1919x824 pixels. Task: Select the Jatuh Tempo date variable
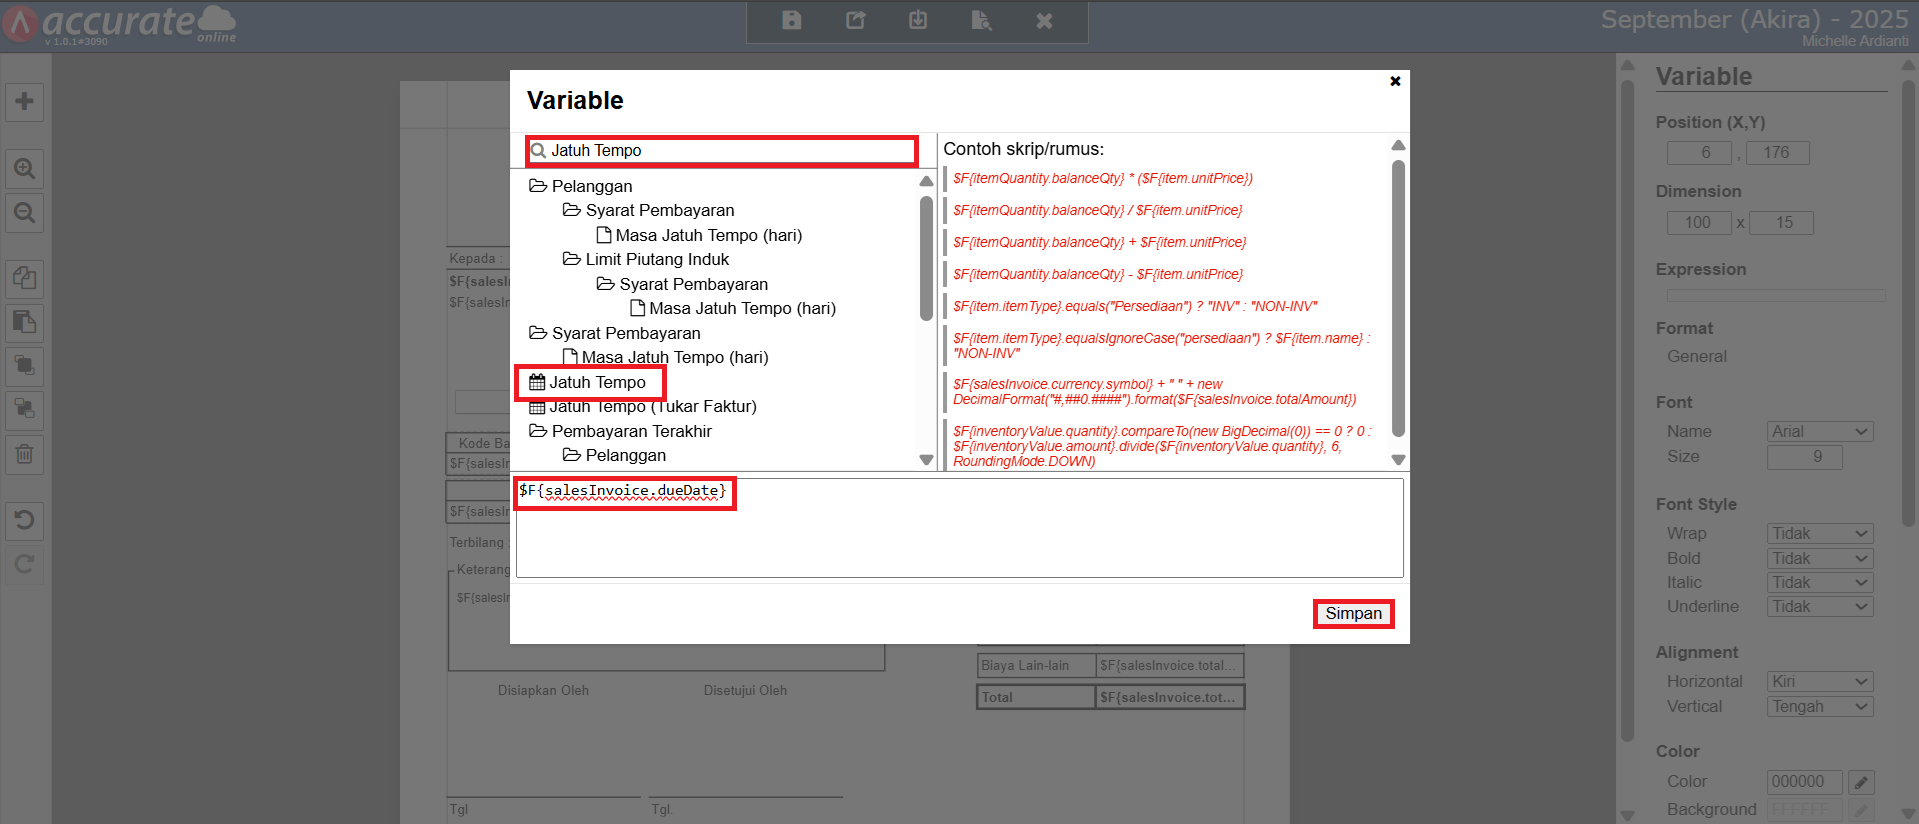tap(596, 382)
